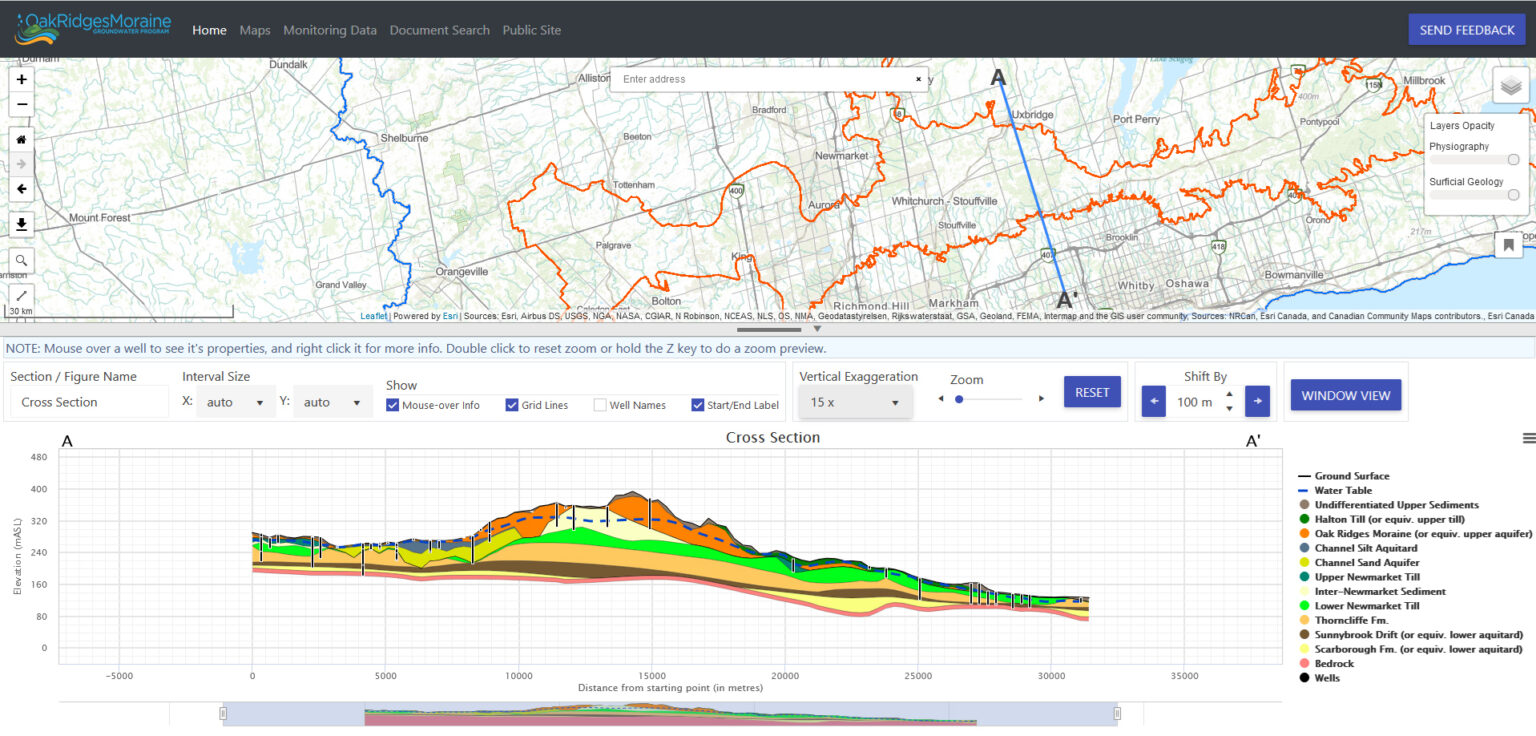Click inside the Enter address field

pos(760,79)
